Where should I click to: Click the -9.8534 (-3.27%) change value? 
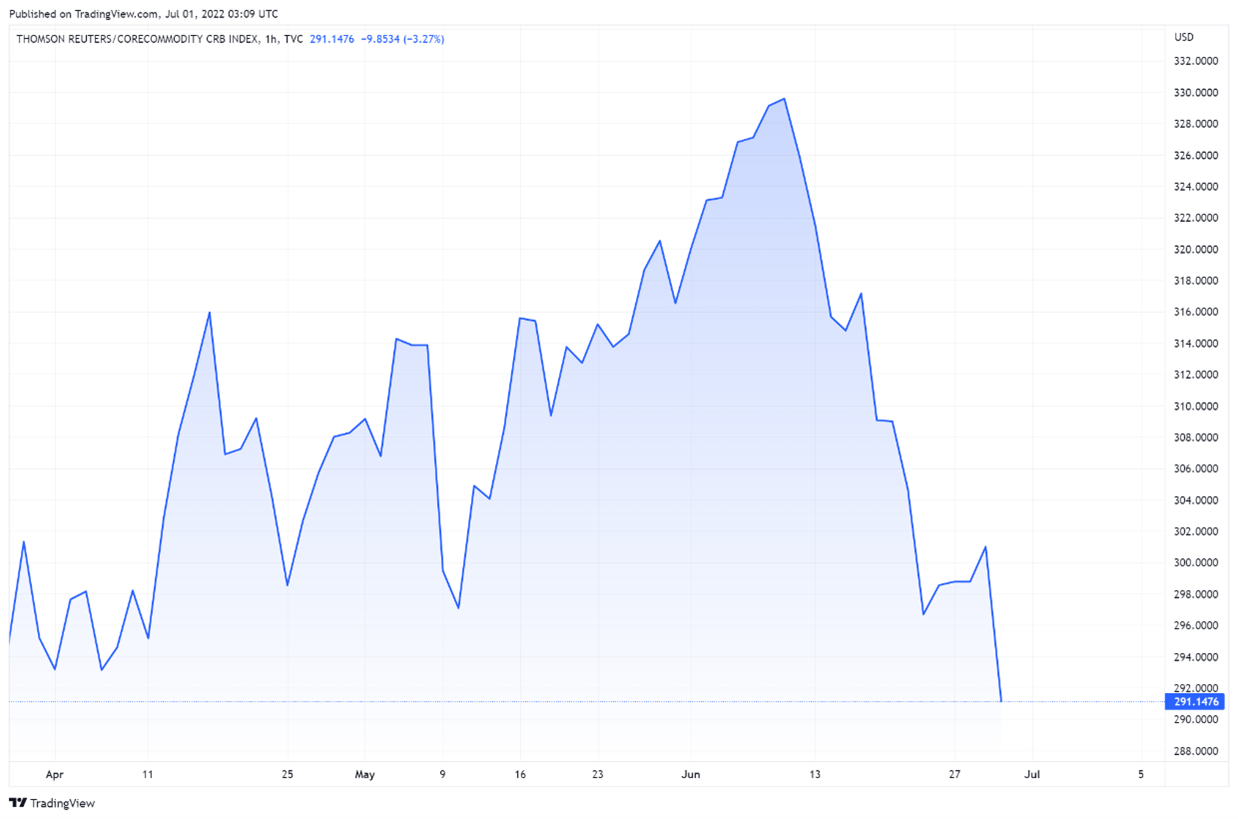pos(402,39)
